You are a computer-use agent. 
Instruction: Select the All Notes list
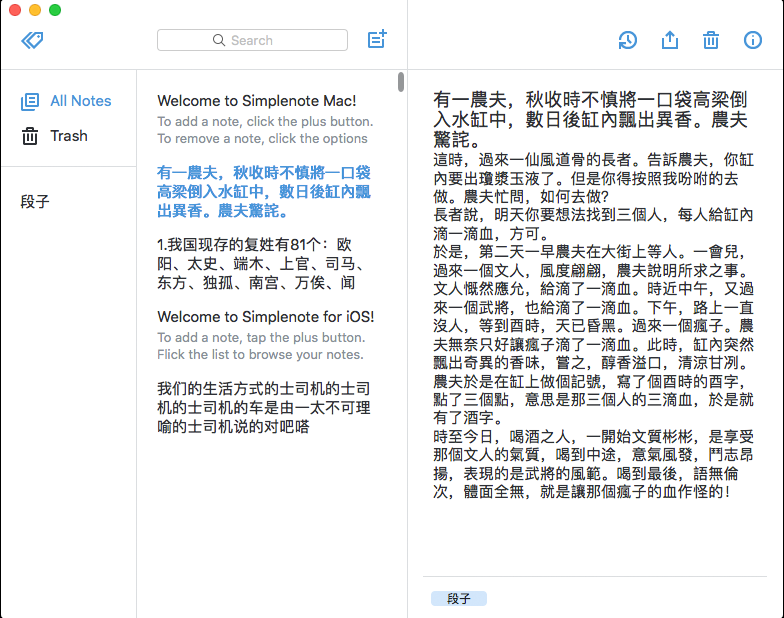pos(81,101)
